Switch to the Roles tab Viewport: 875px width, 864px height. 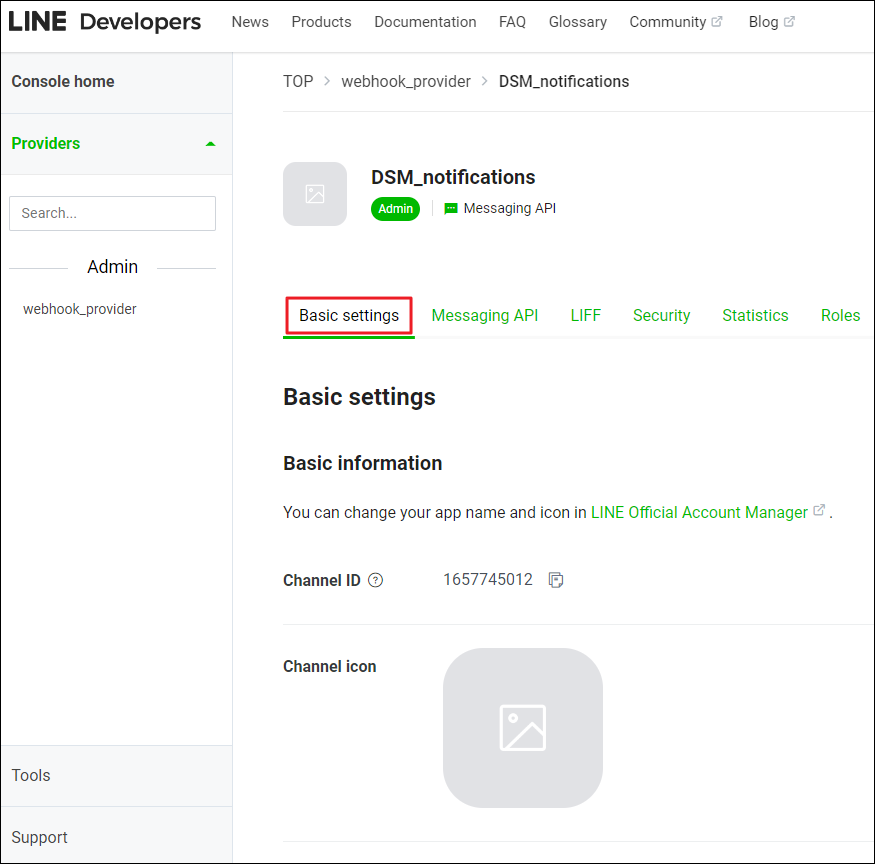(x=840, y=316)
